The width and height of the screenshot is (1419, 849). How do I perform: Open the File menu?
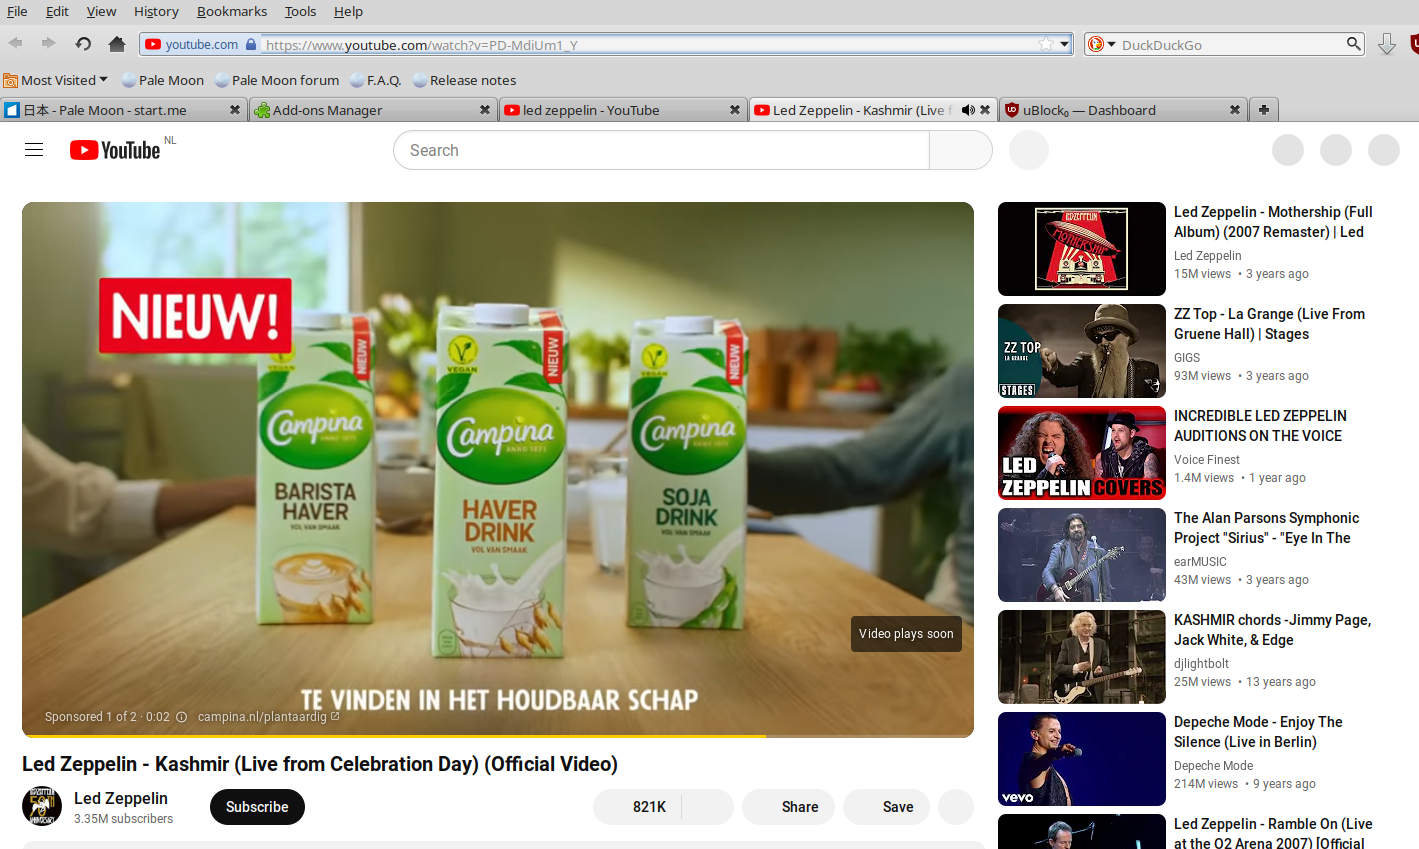pyautogui.click(x=17, y=11)
